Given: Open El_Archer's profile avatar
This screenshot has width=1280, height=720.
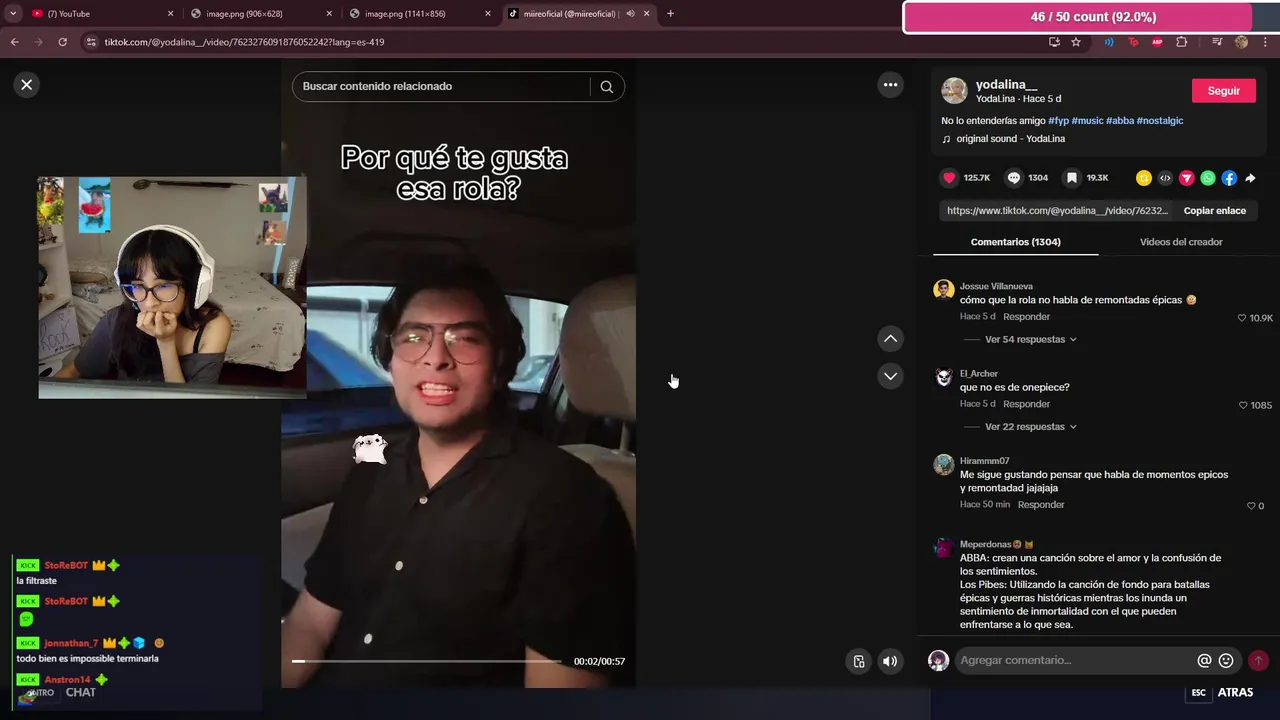Looking at the screenshot, I should [944, 378].
